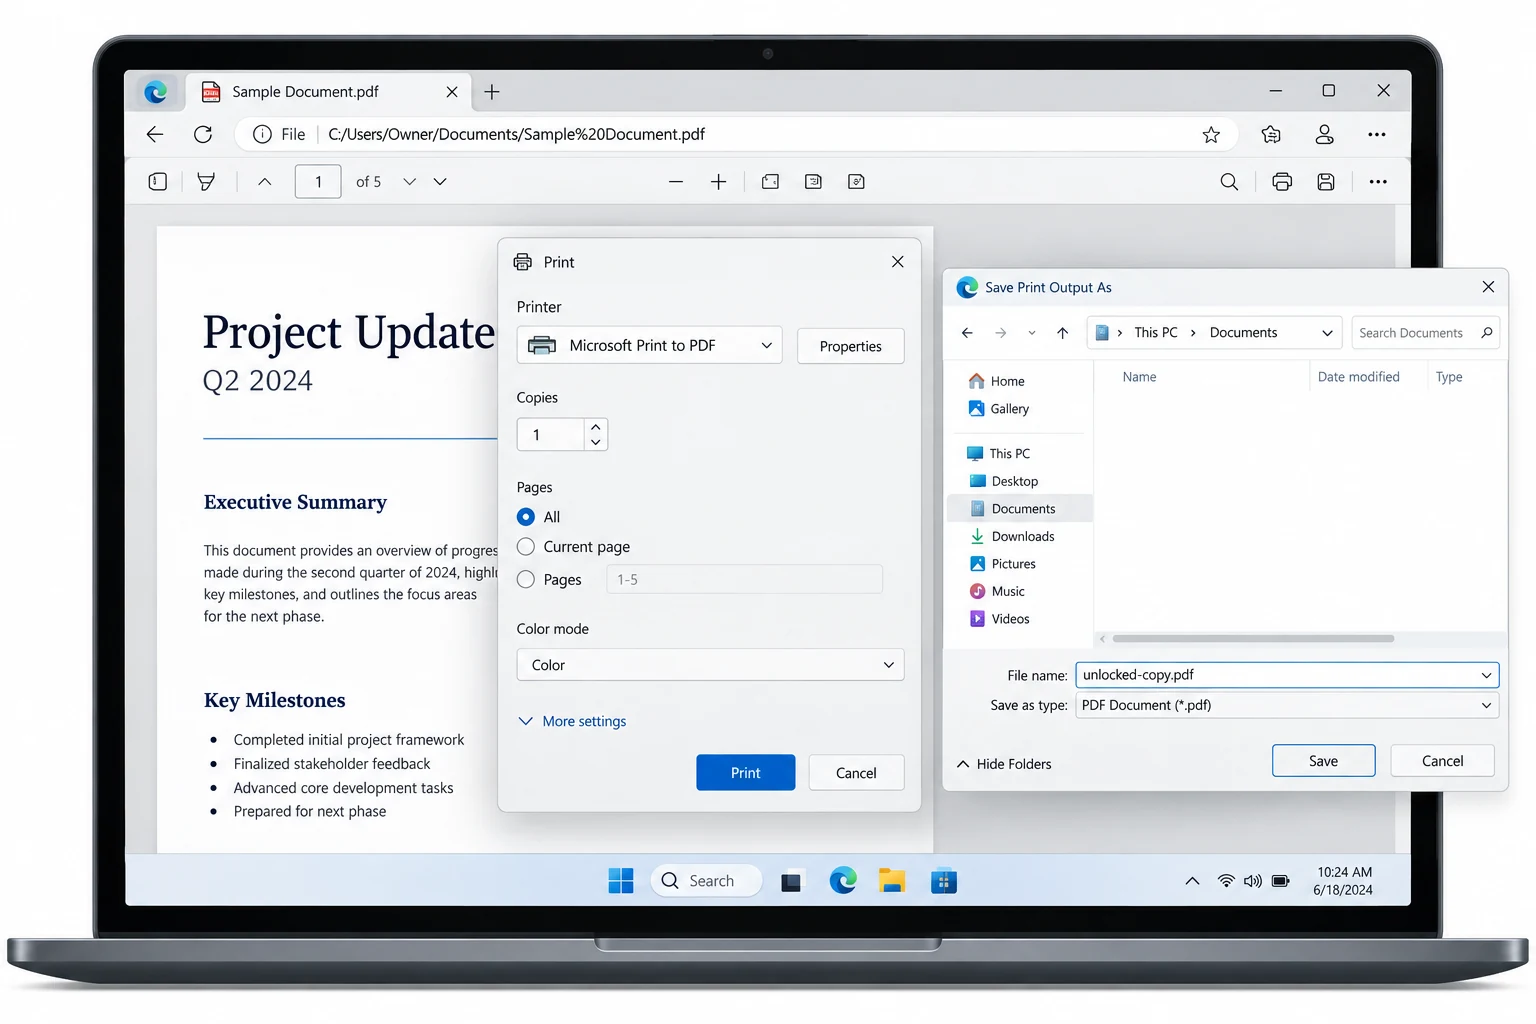Click the PDF toolbar print icon

tap(1282, 182)
